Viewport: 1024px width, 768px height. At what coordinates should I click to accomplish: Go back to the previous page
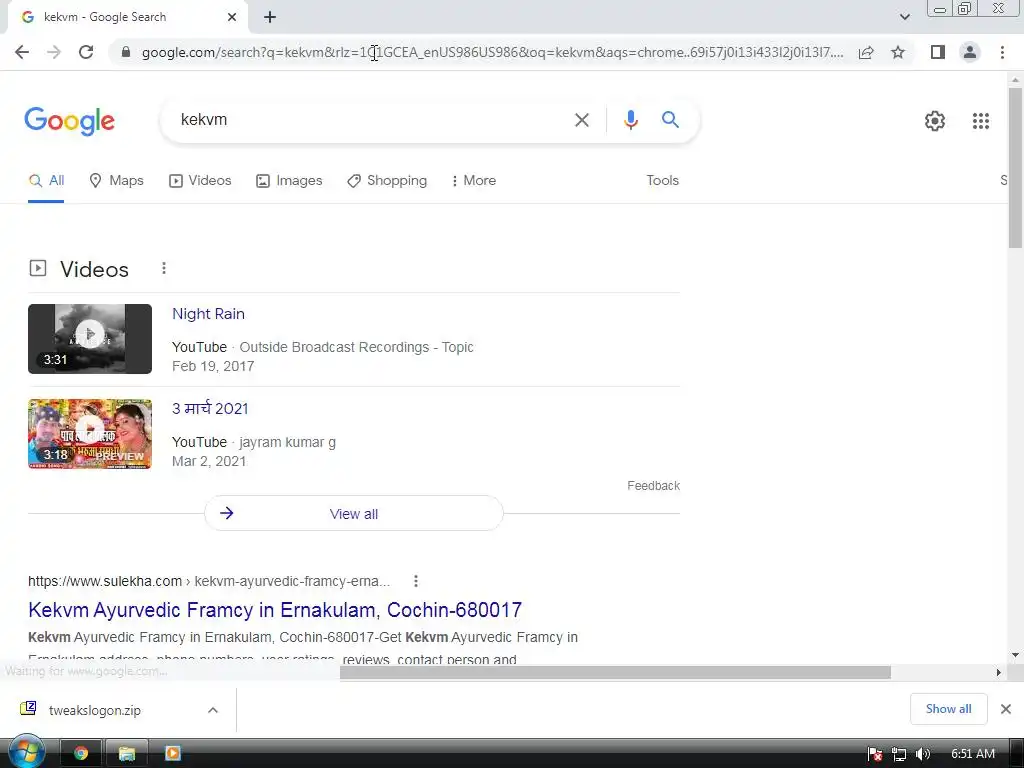(22, 52)
